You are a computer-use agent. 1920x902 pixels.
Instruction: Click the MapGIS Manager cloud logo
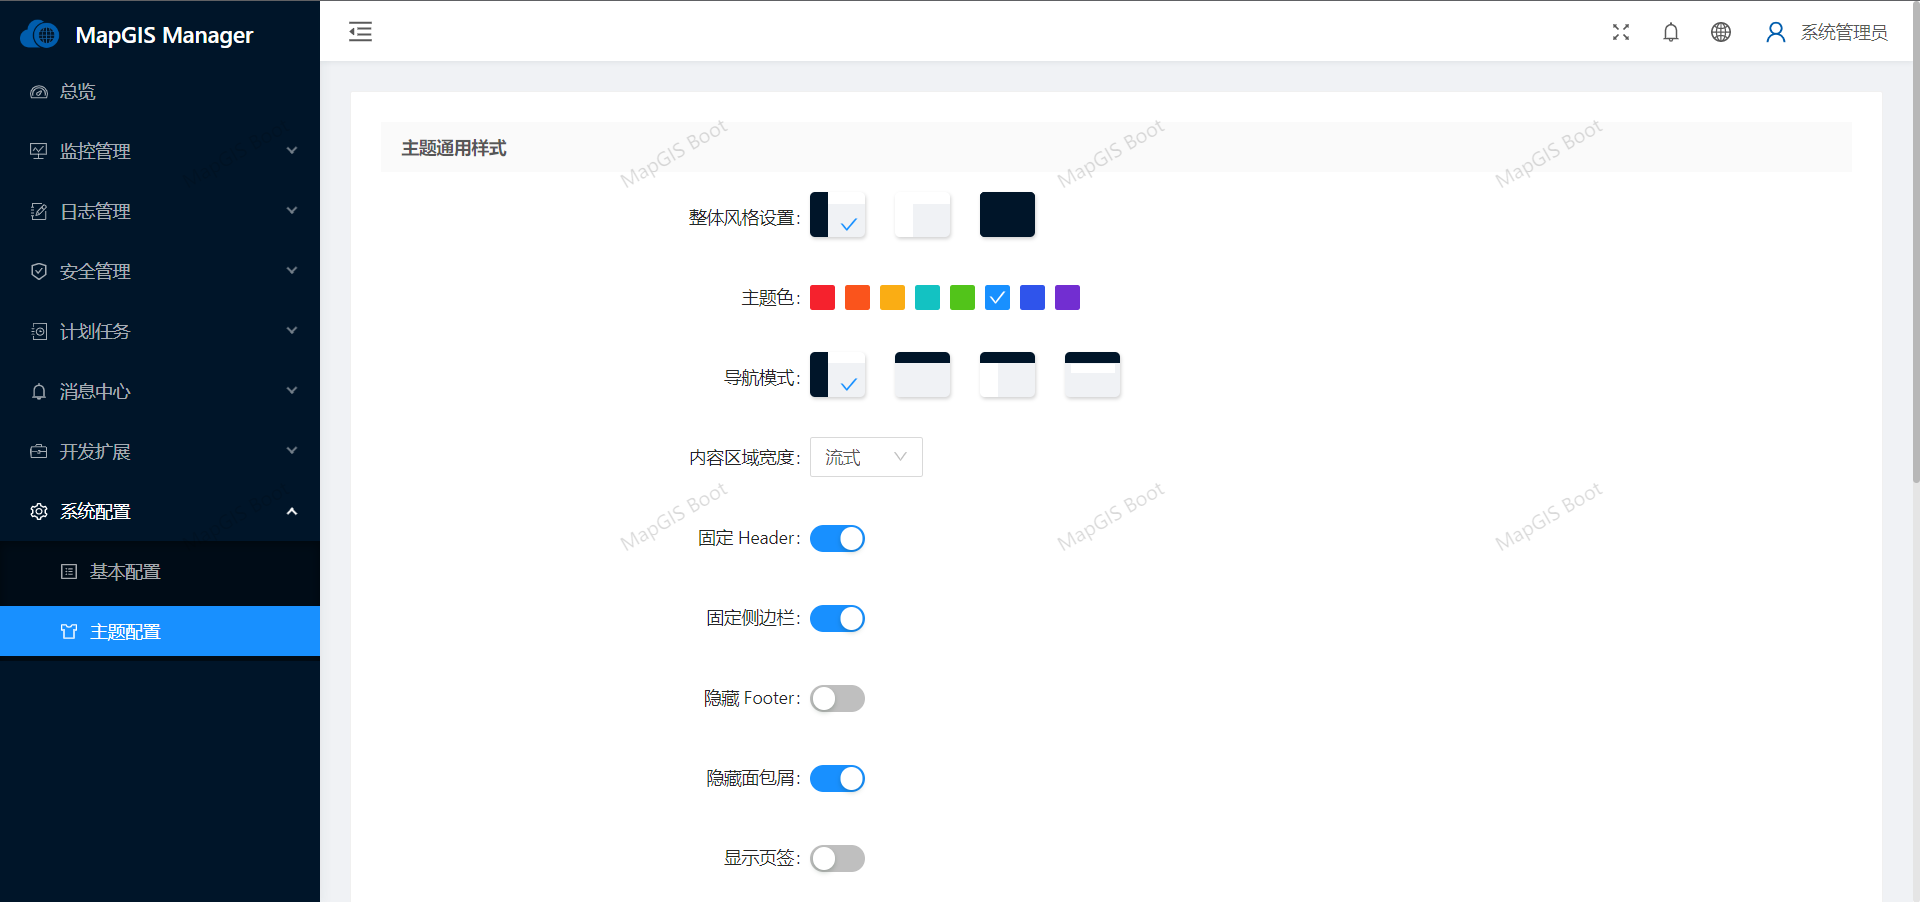point(40,34)
